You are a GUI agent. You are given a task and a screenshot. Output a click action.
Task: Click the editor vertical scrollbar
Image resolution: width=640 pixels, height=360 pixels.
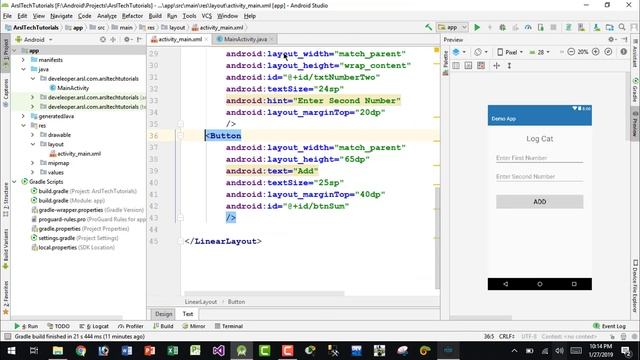coord(437,237)
